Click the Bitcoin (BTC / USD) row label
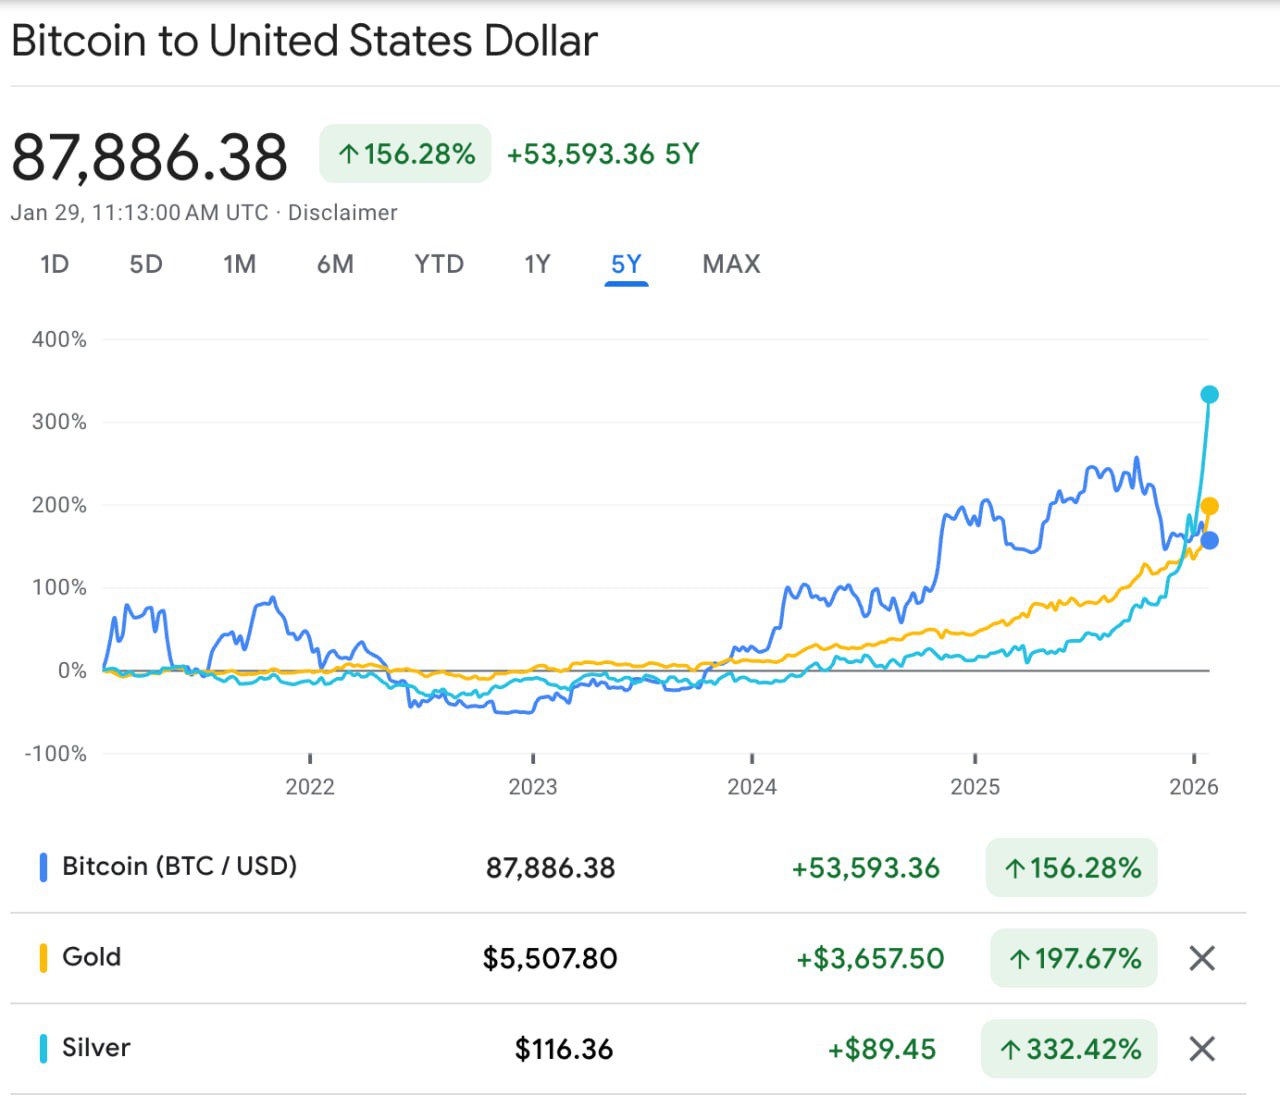The height and width of the screenshot is (1107, 1280). pyautogui.click(x=179, y=866)
